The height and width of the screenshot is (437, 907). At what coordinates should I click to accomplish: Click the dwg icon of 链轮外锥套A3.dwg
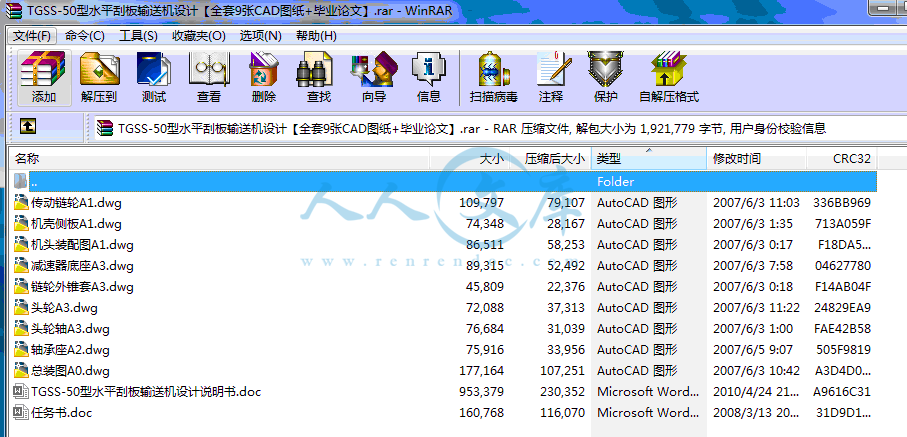21,287
